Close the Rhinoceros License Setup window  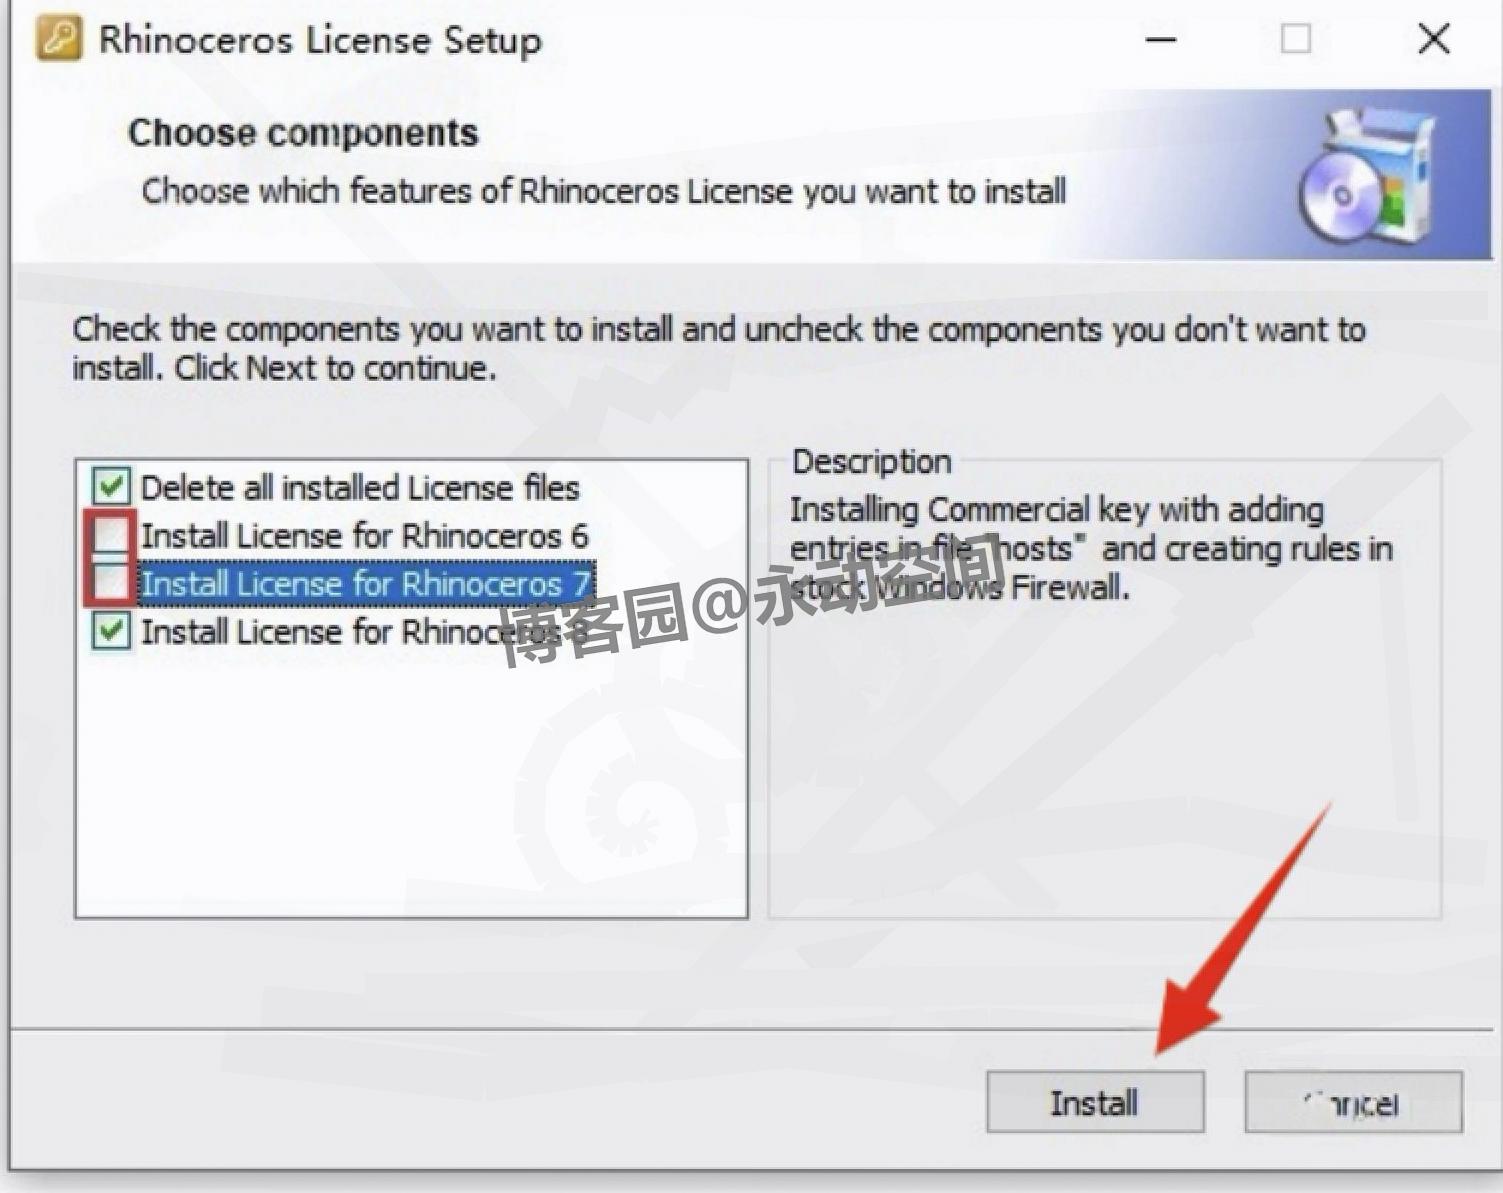pyautogui.click(x=1434, y=39)
